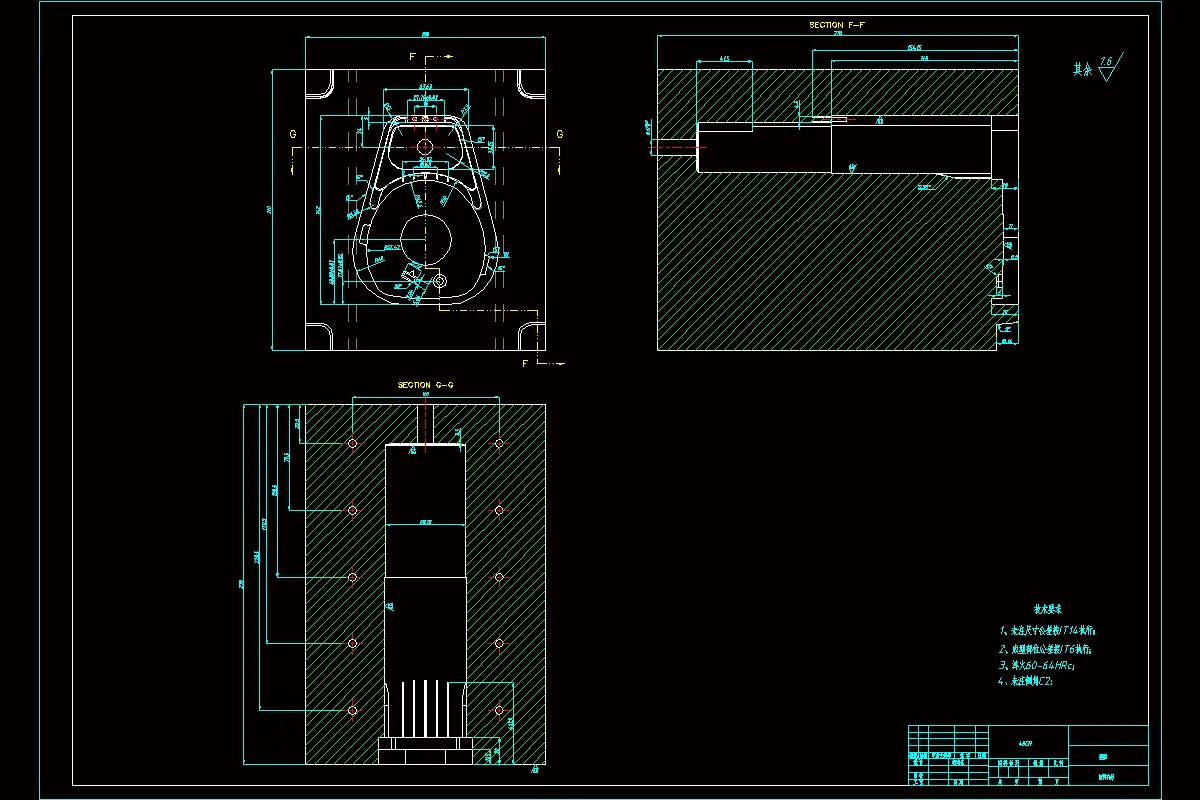Screen dimensions: 1200x800
Task: Select the 'SECTION F-F' view title
Action: pos(837,24)
